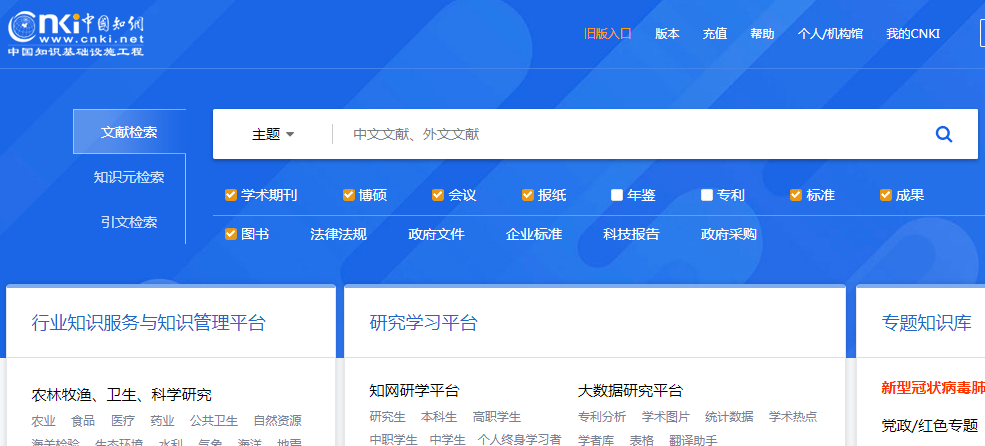Go to 个人/机构馆
Viewport: 985px width, 446px height.
click(830, 34)
